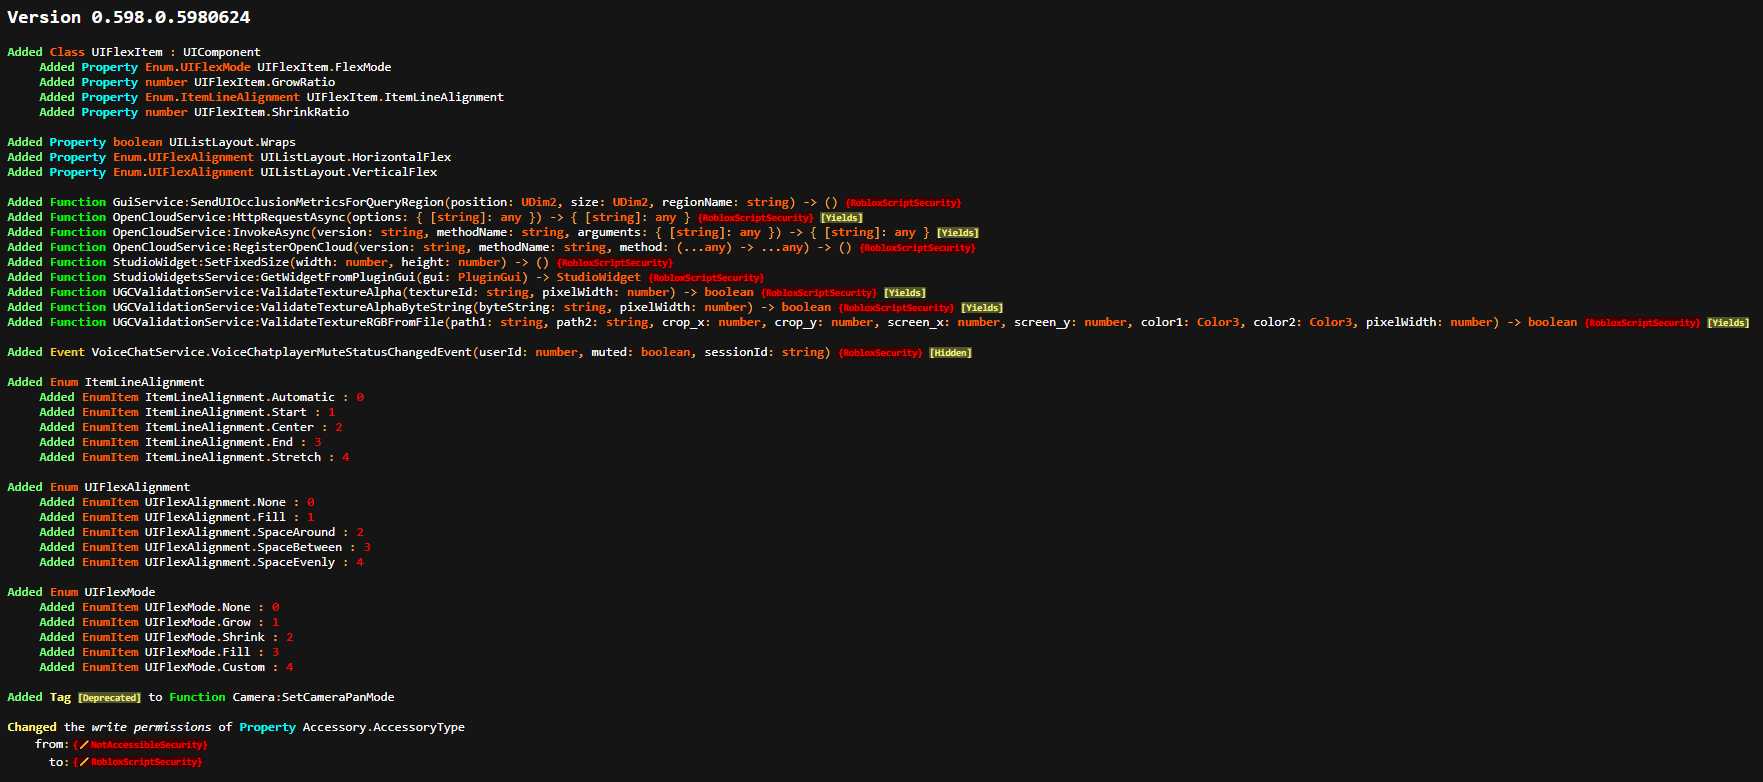Click 'GuiService:SendUIOcclusionMetricsForQueryRegion' function name
Image resolution: width=1763 pixels, height=782 pixels.
pos(278,202)
